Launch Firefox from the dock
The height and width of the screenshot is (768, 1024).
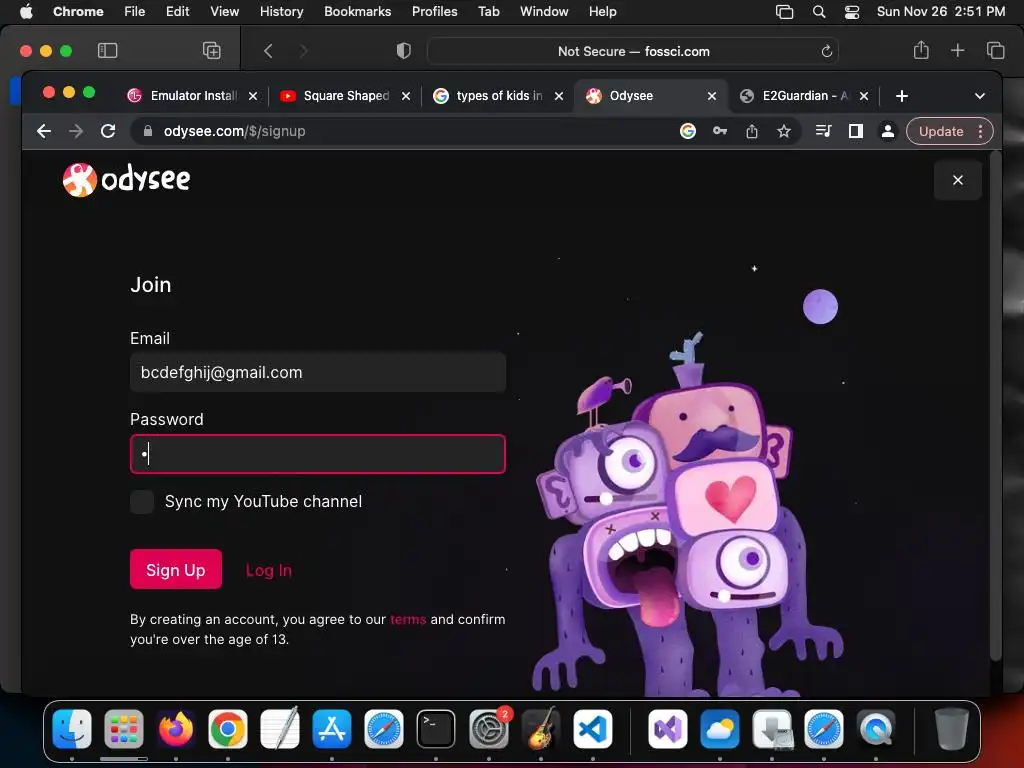pyautogui.click(x=176, y=729)
